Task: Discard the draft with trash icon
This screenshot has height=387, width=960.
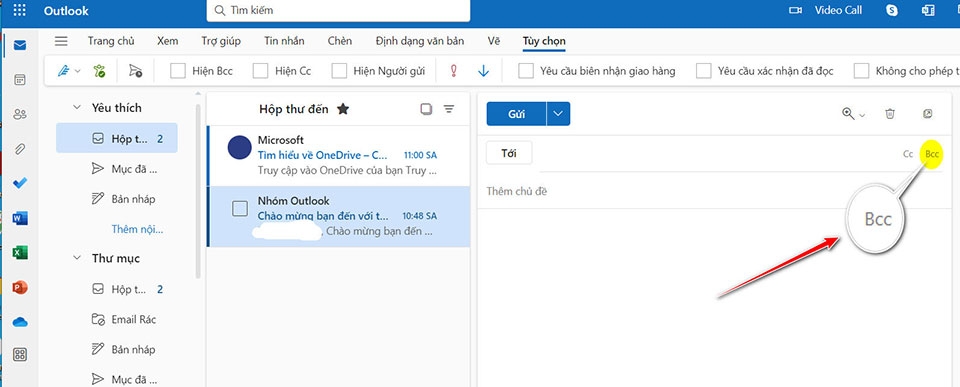Action: (x=890, y=114)
